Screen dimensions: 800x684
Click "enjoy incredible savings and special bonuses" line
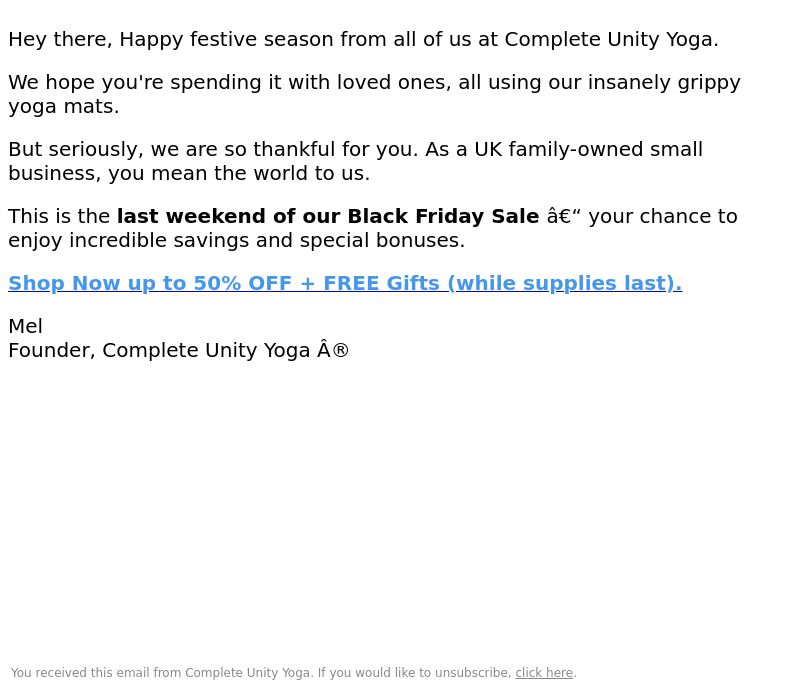pos(236,240)
